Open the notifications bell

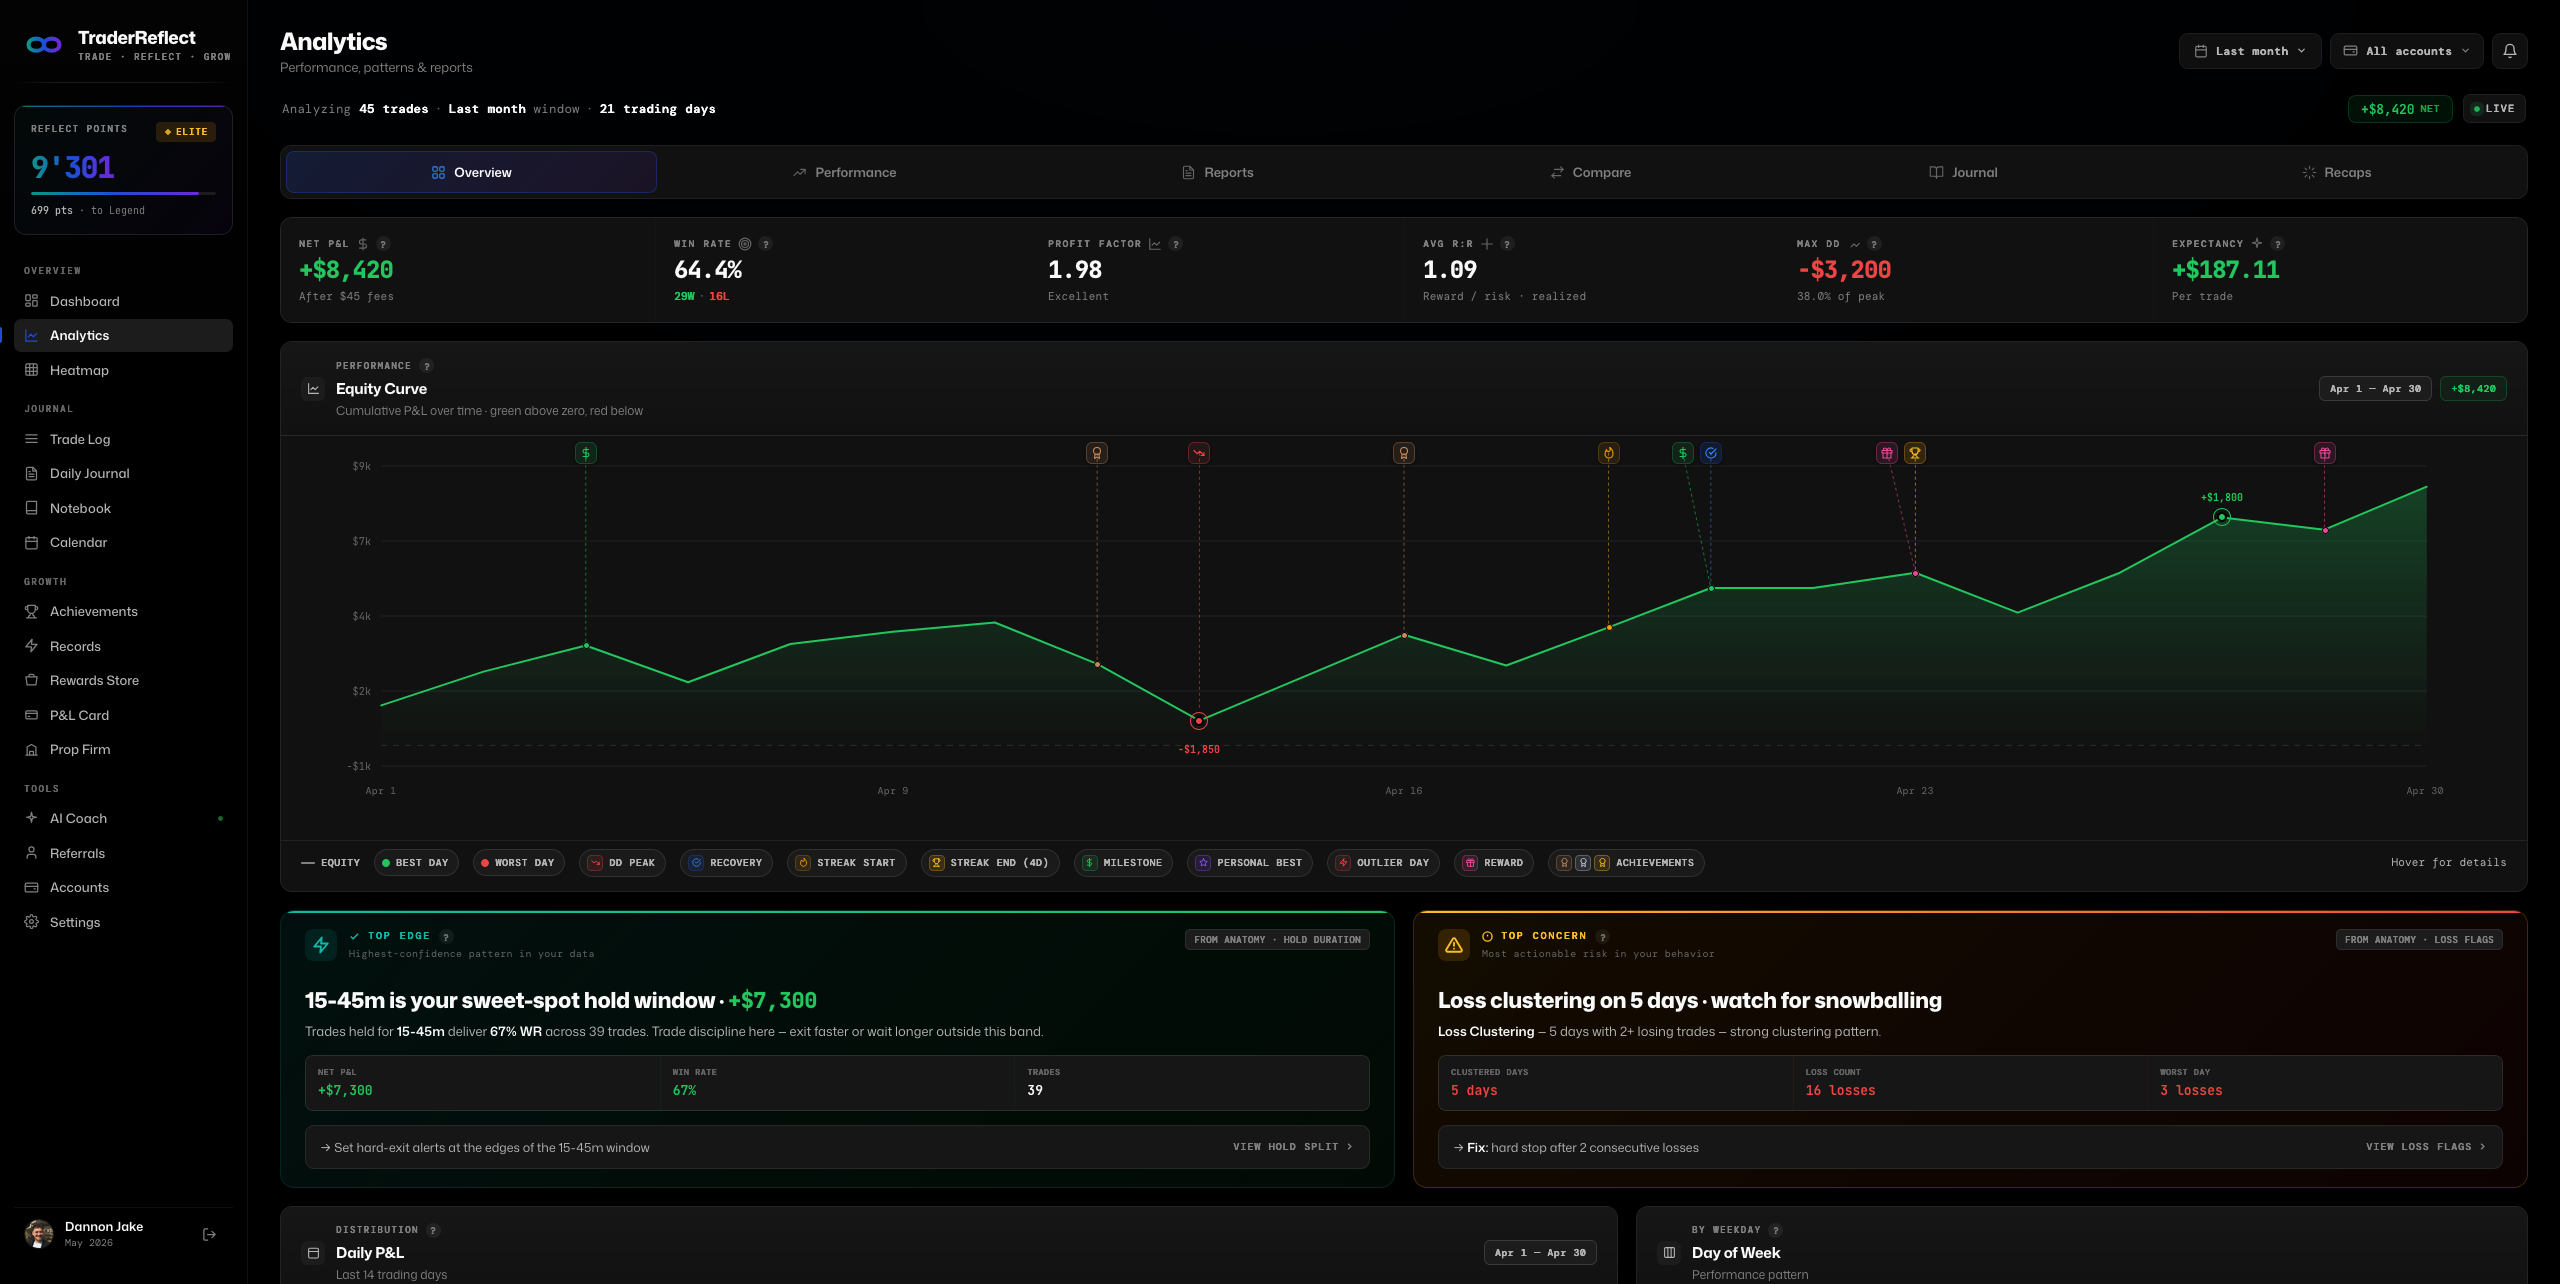pyautogui.click(x=2509, y=51)
